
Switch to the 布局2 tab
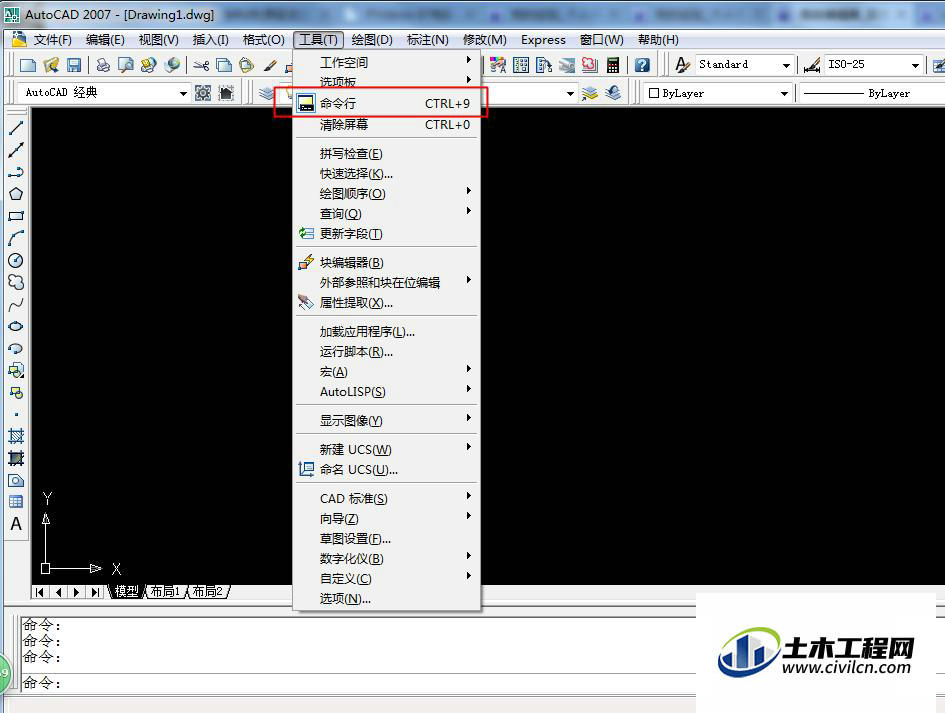pos(208,591)
